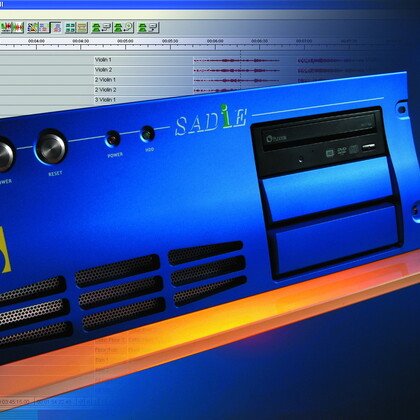The image size is (420, 420).
Task: Click the RESET button on the SADiE unit
Action: [x=51, y=148]
